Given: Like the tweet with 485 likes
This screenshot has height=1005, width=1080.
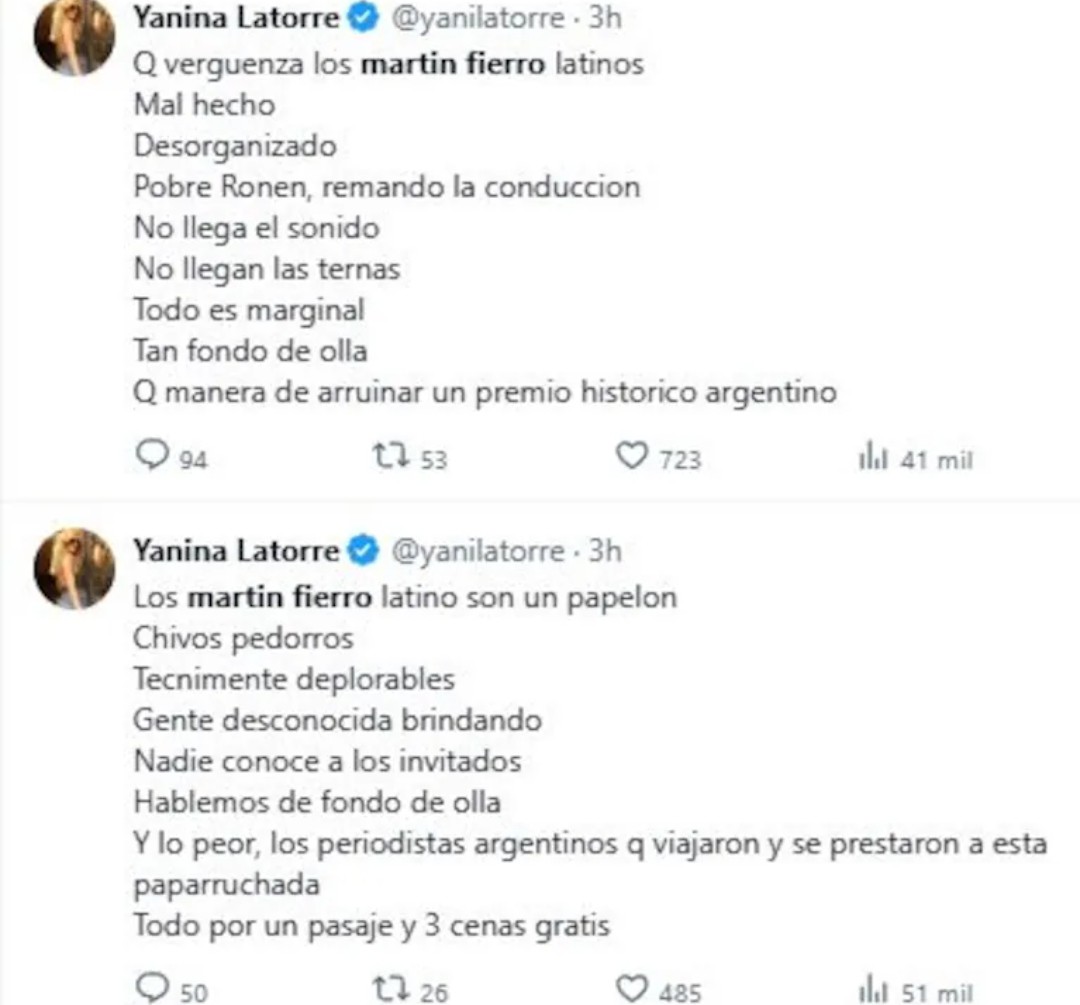Looking at the screenshot, I should pyautogui.click(x=632, y=990).
